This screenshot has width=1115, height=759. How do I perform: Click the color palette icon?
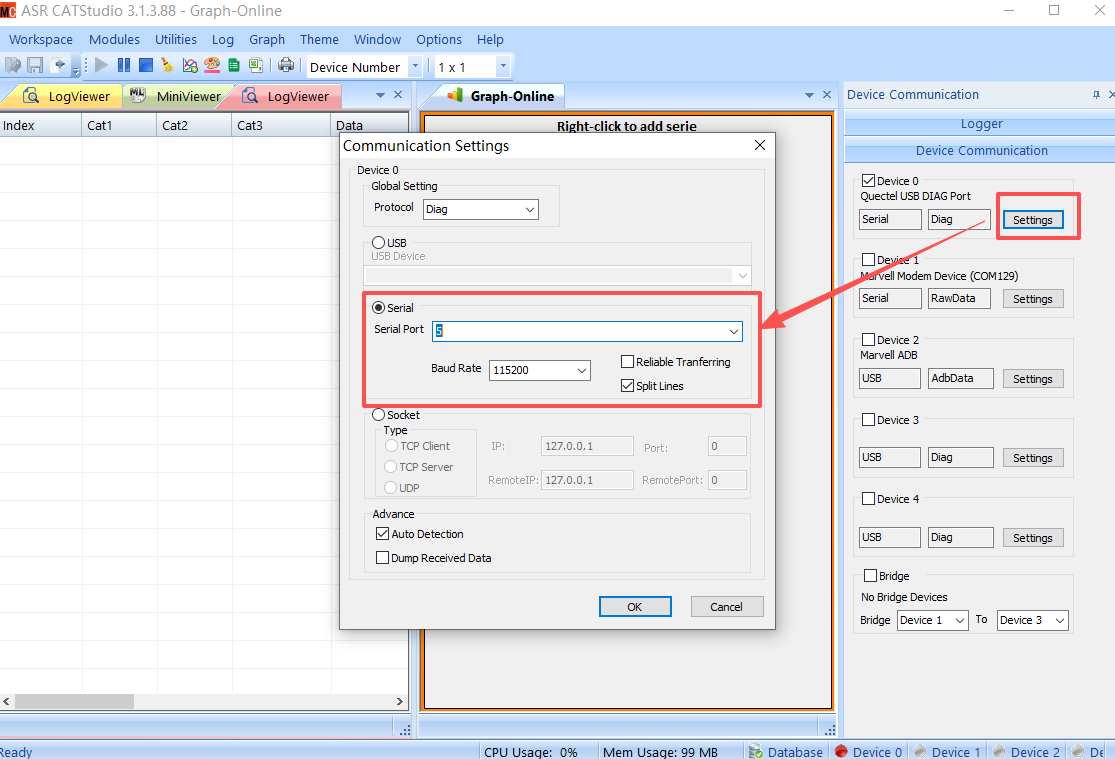212,65
